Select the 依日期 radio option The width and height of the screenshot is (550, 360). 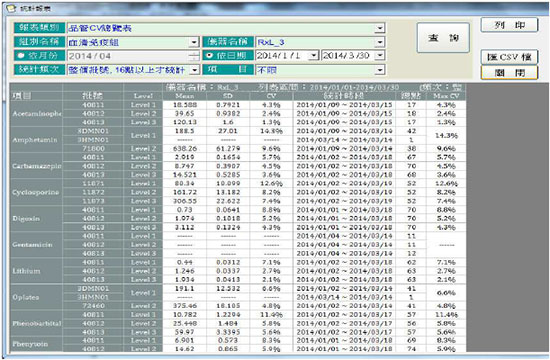point(210,56)
